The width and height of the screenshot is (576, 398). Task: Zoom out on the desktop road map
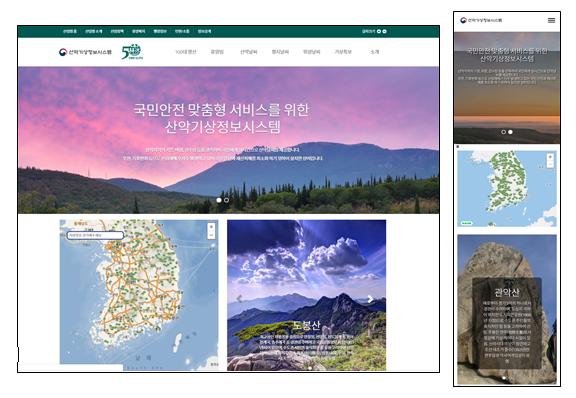211,234
